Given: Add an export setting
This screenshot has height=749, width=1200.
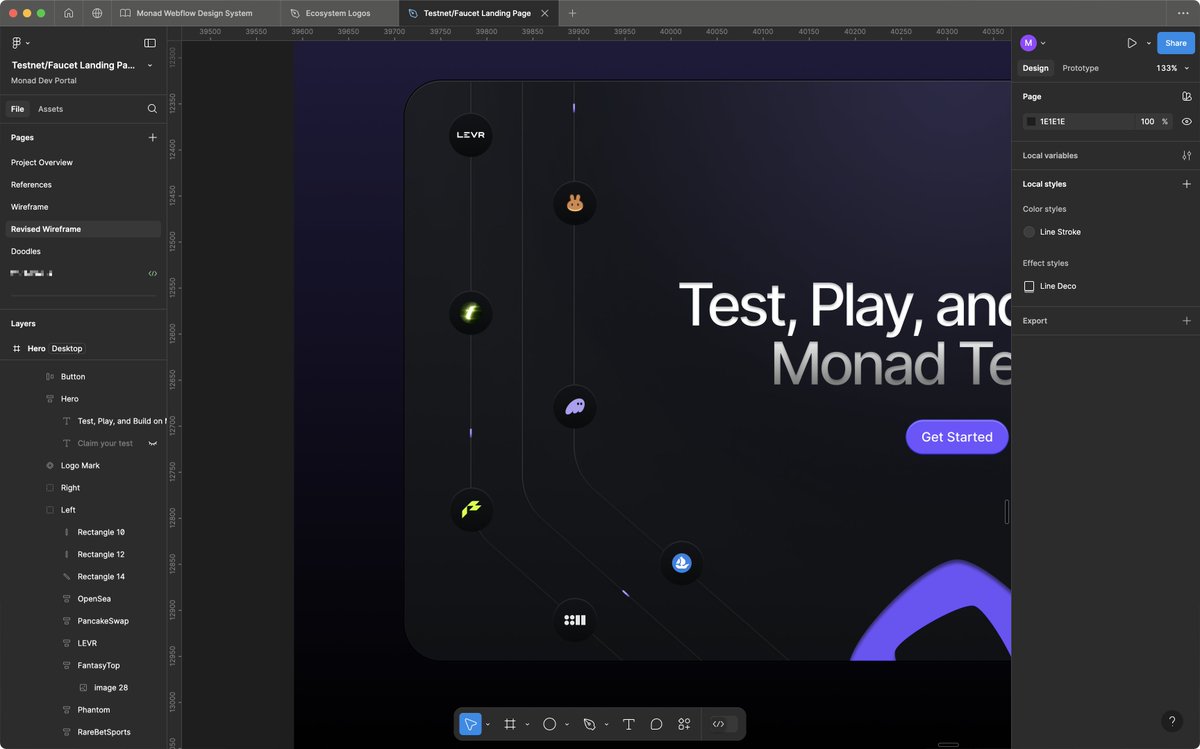Looking at the screenshot, I should 1186,321.
